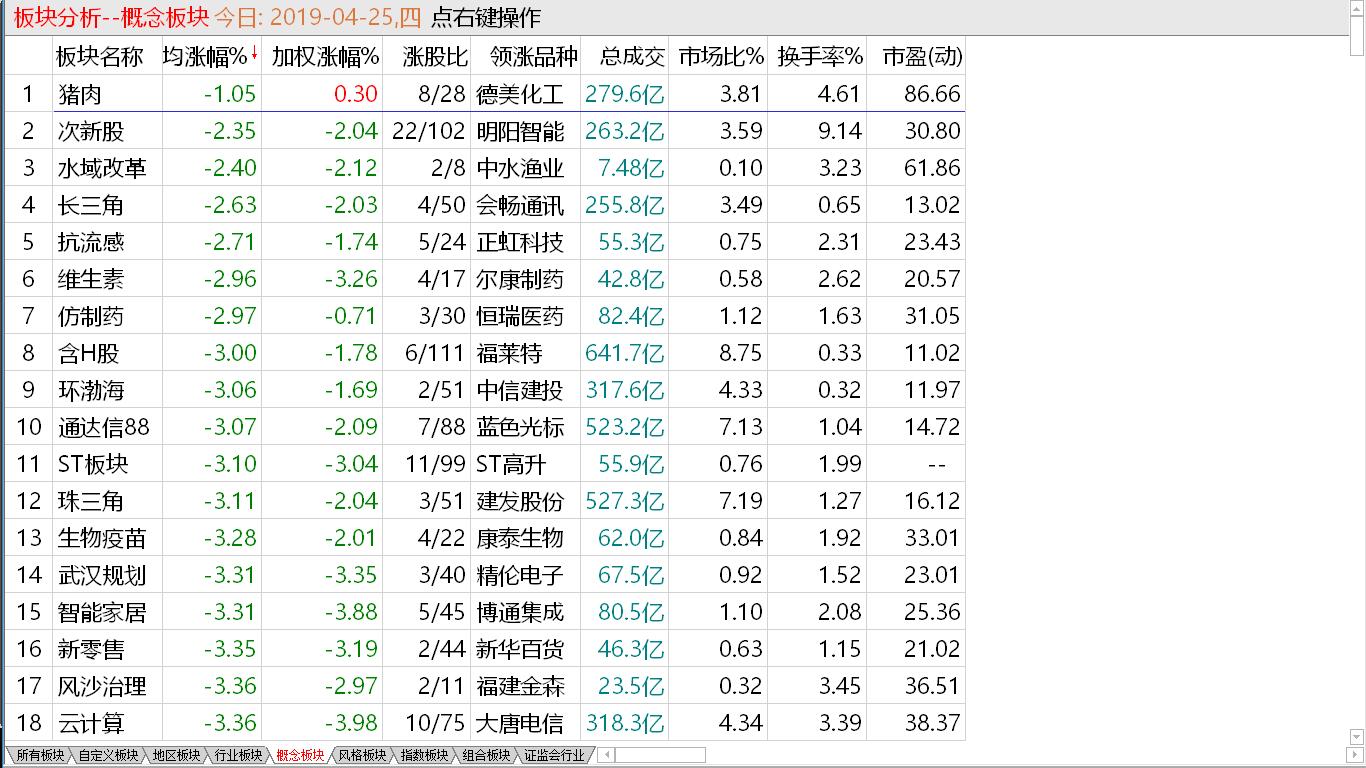
Task: Select the 含H股 sector row
Action: [x=484, y=353]
